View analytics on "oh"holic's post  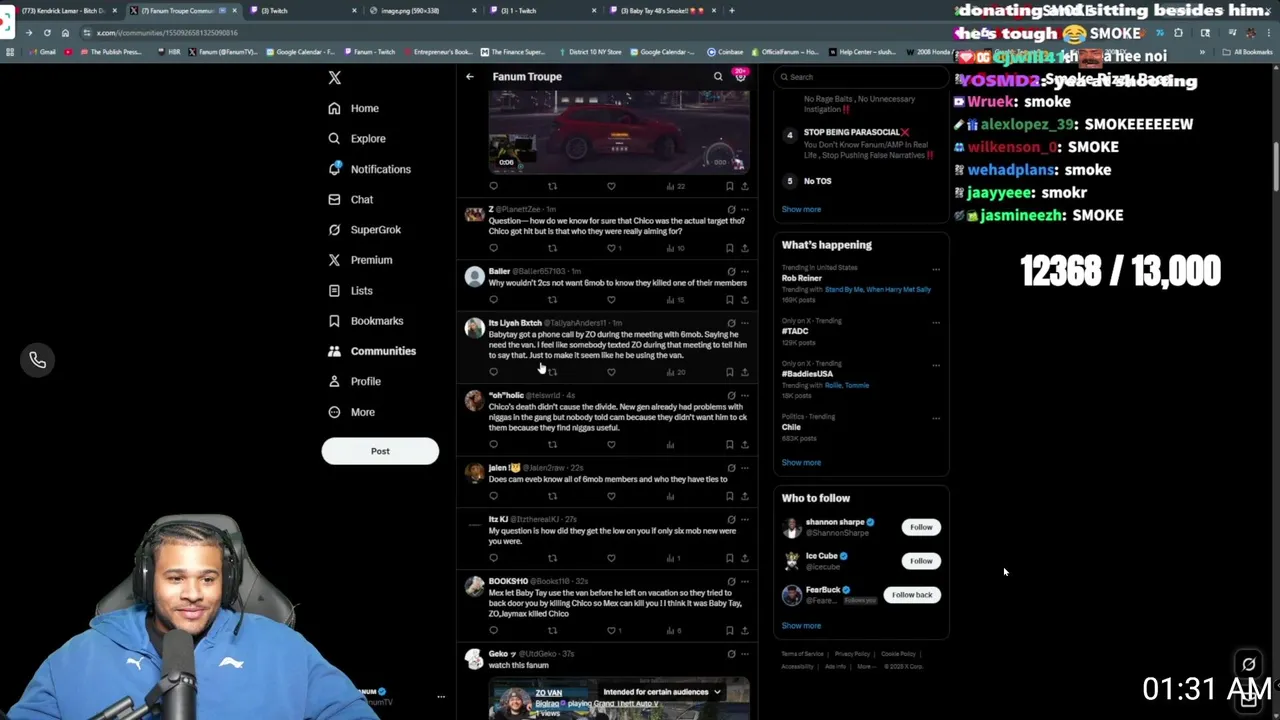[x=670, y=445]
